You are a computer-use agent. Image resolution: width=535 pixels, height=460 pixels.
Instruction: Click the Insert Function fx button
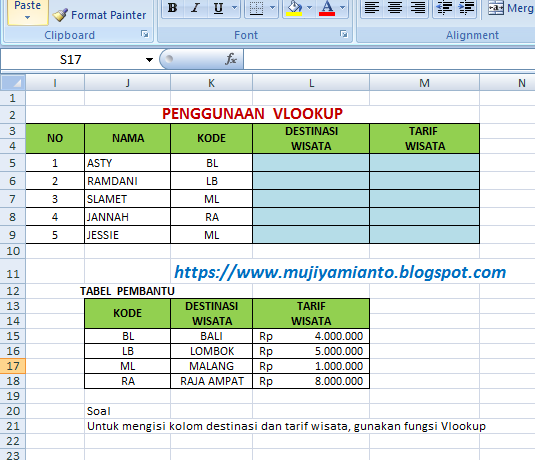click(x=231, y=59)
